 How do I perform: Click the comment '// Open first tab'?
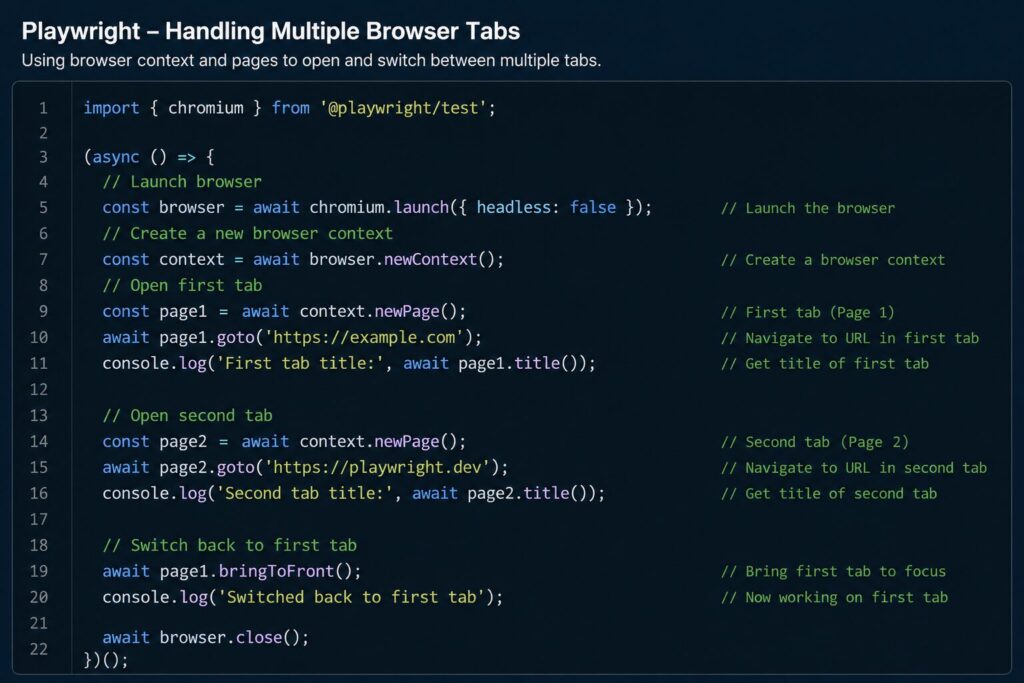tap(182, 285)
